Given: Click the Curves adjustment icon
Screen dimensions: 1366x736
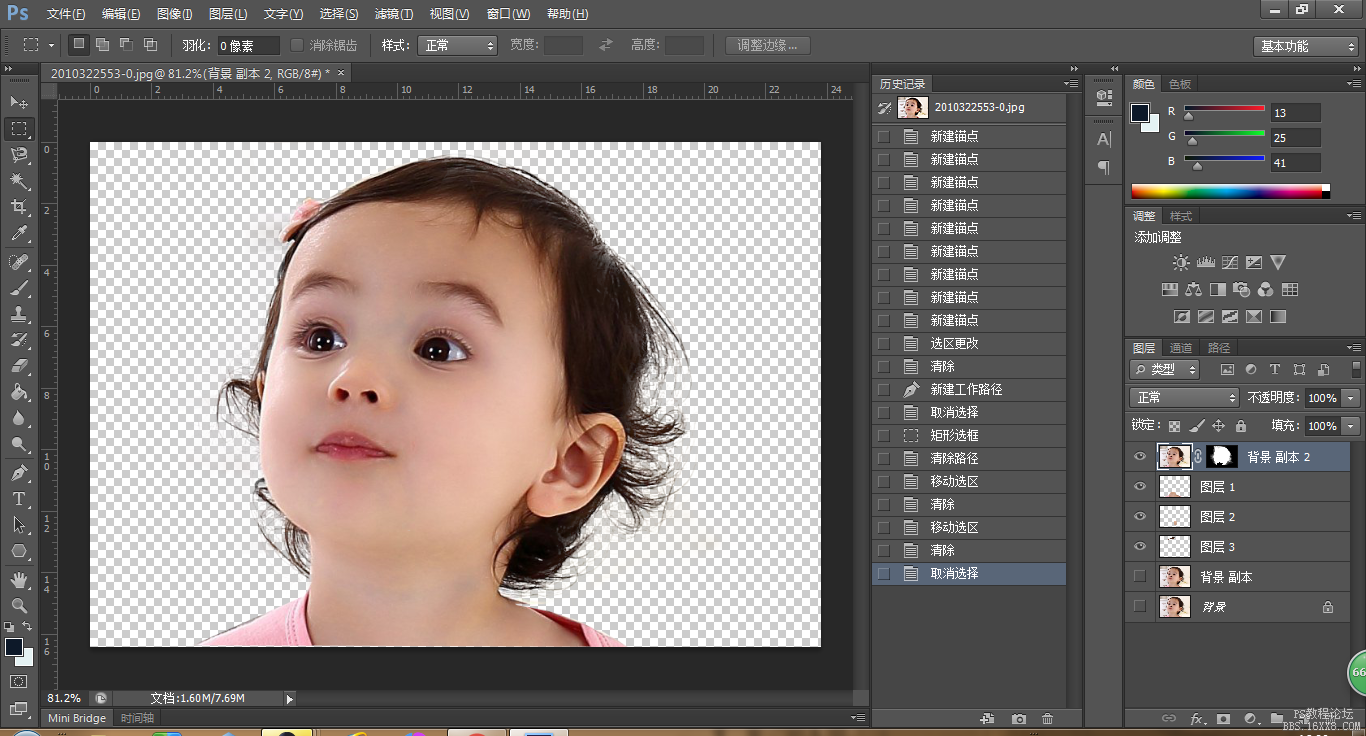Looking at the screenshot, I should (x=1229, y=263).
